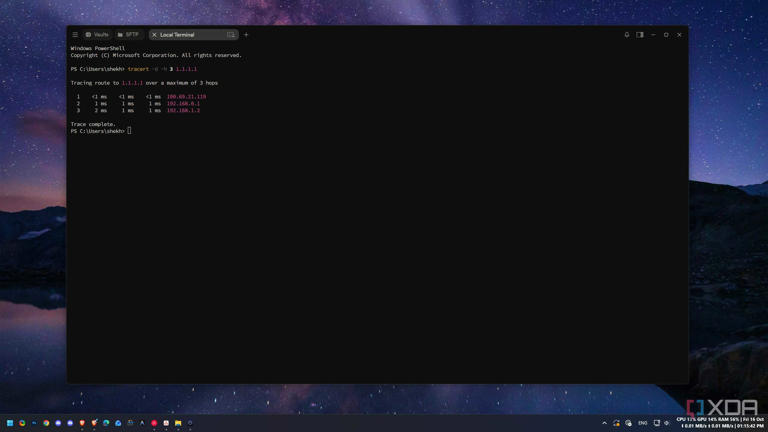Expand the hidden system tray icons

point(604,423)
